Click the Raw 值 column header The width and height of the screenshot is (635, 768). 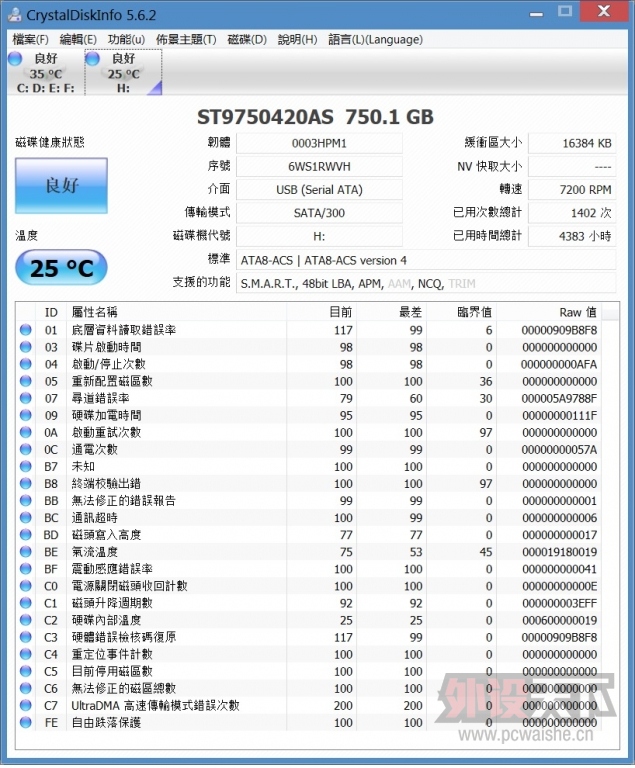pyautogui.click(x=550, y=312)
